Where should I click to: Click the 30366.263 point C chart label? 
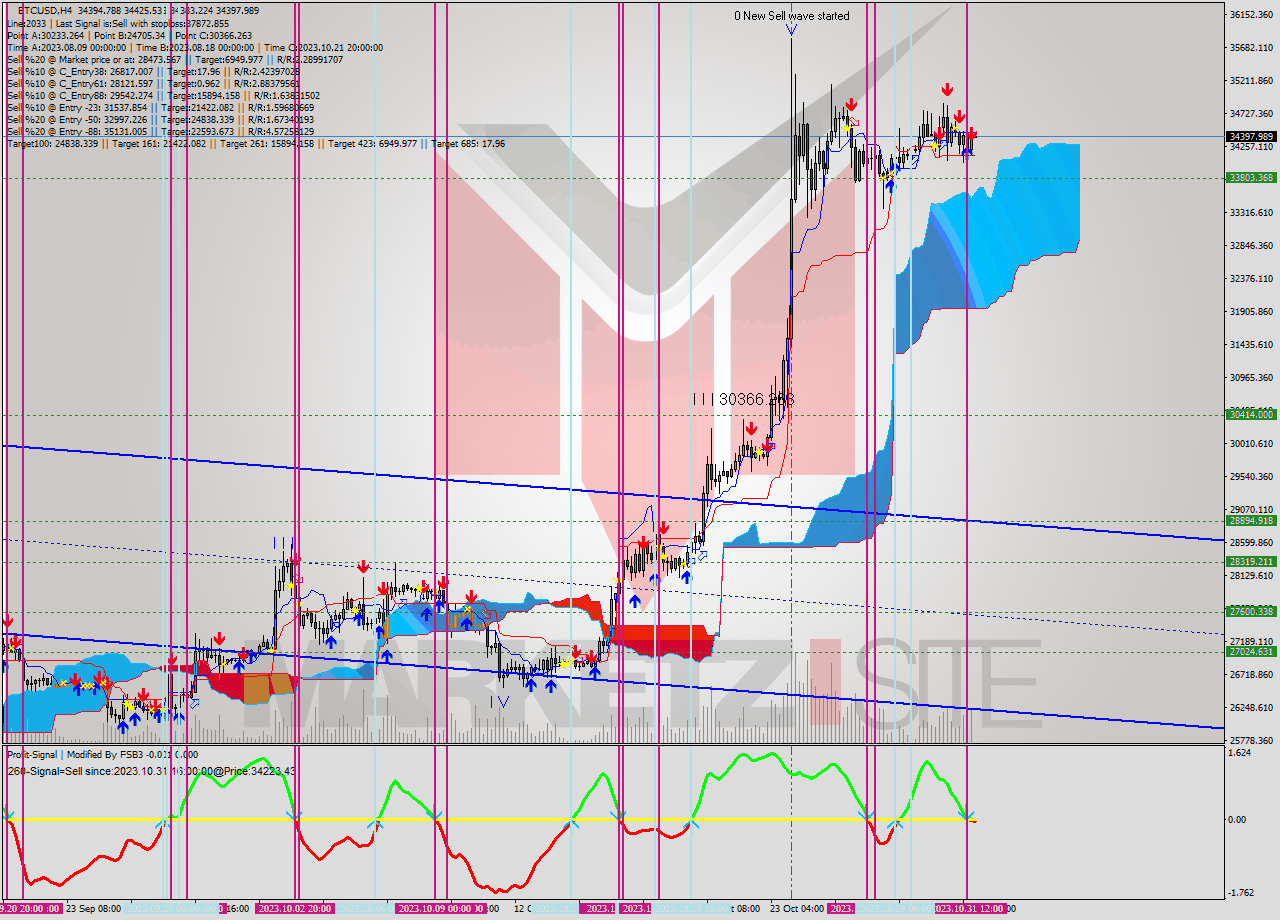743,399
